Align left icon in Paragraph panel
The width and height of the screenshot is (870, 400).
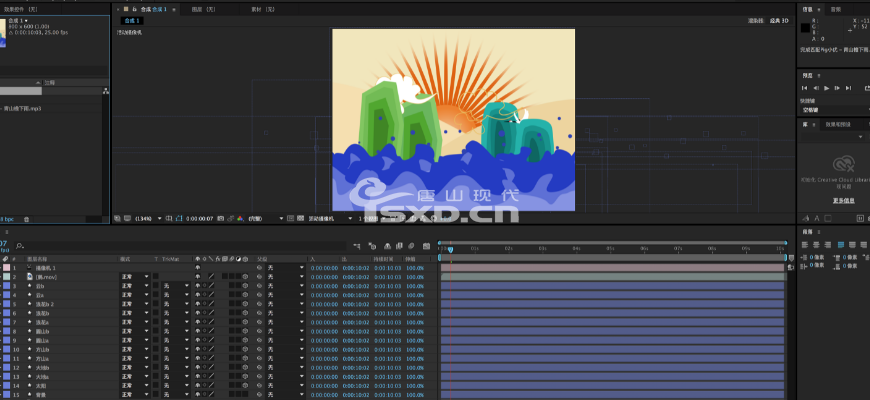point(805,245)
